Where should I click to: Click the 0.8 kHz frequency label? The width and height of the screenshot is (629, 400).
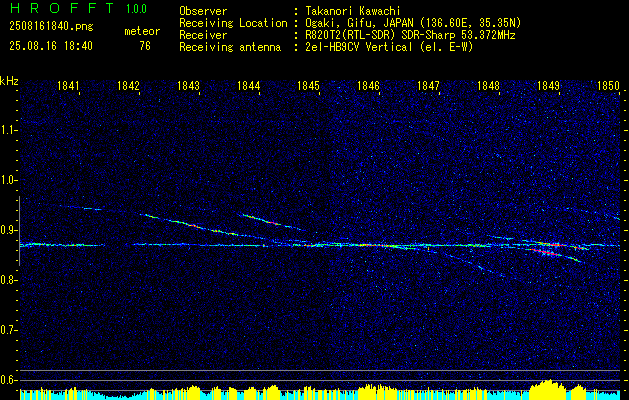tap(8, 280)
